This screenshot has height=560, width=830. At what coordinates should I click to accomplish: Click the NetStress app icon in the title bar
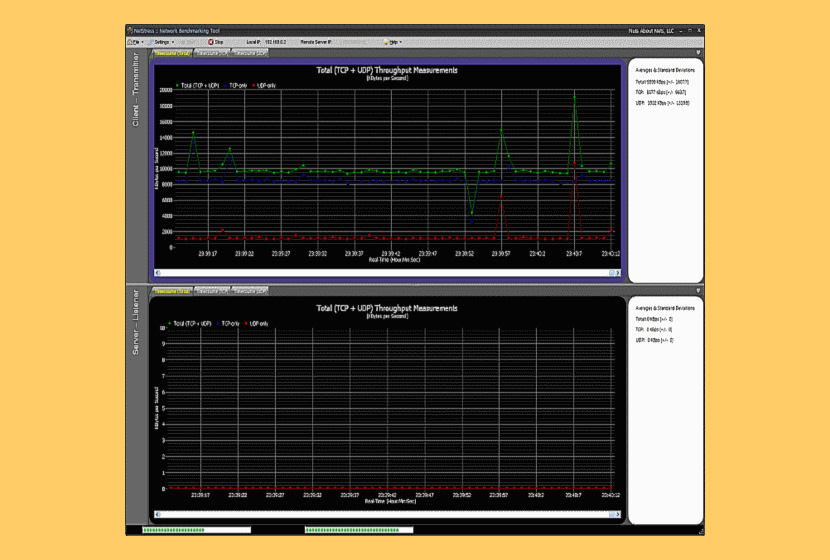pyautogui.click(x=130, y=31)
